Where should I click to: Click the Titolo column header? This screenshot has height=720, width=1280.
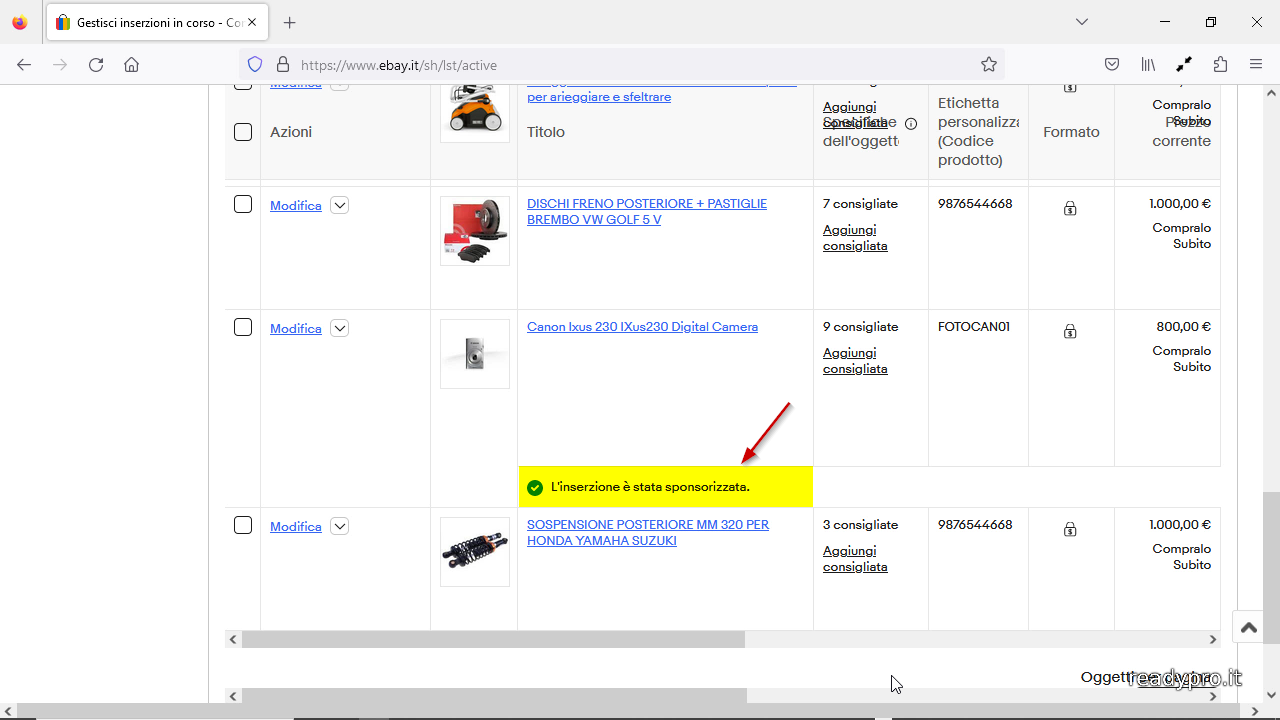coord(546,132)
